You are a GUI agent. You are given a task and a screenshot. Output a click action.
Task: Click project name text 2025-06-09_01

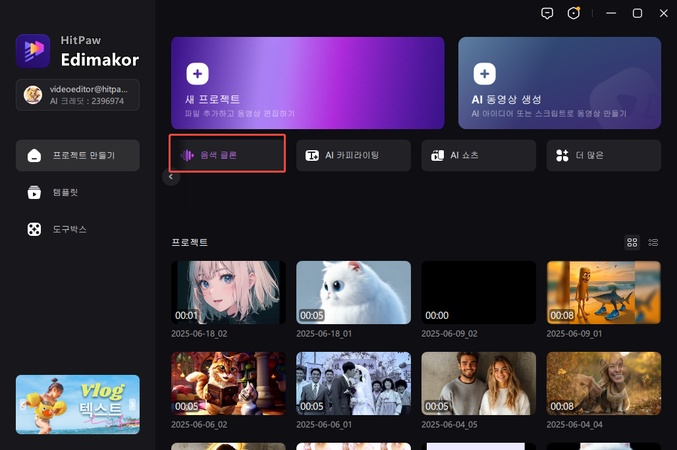coord(574,334)
